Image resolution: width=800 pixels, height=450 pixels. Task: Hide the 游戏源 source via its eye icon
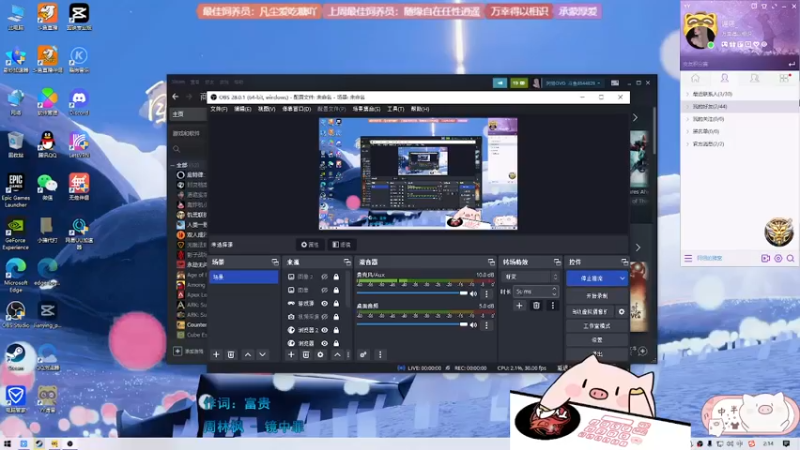coord(324,303)
